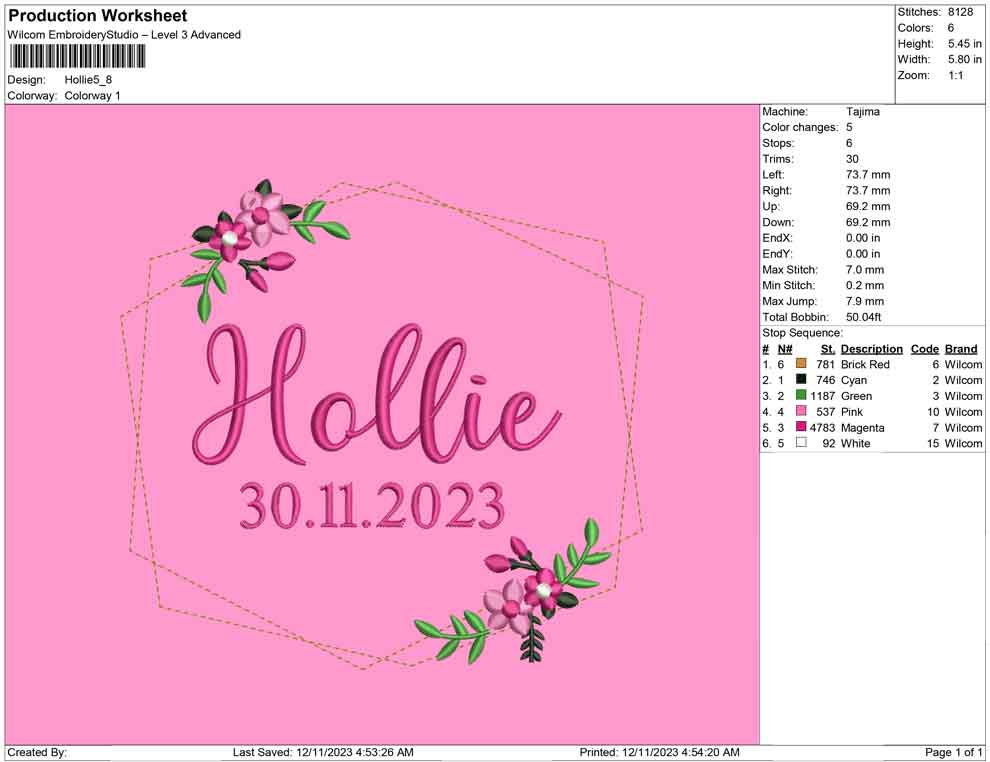This screenshot has height=762, width=990.
Task: Click the Brick Red thread color swatch
Action: tap(801, 363)
